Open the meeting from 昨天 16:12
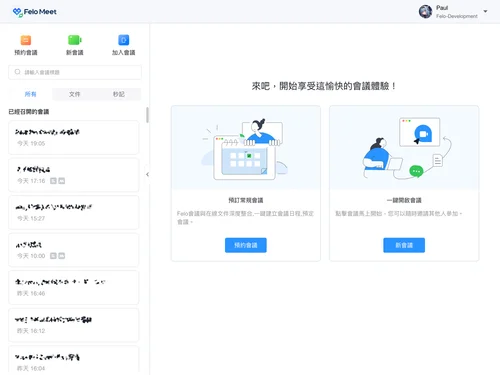Screen dimensions: 500x375 click(74, 325)
